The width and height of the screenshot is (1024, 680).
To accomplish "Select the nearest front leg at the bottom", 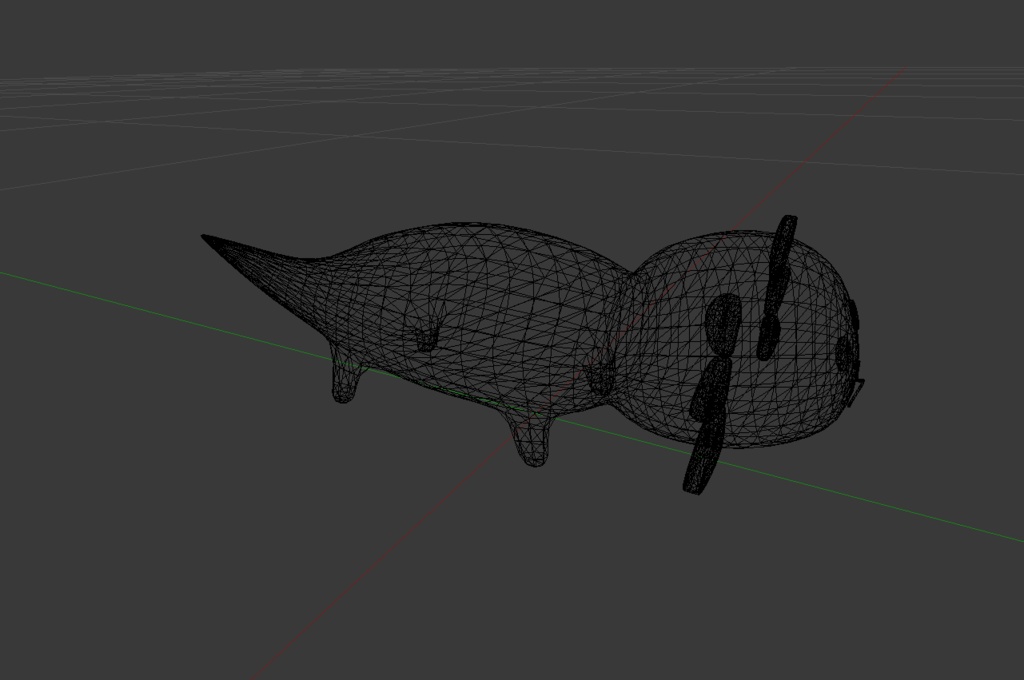I will tap(532, 443).
